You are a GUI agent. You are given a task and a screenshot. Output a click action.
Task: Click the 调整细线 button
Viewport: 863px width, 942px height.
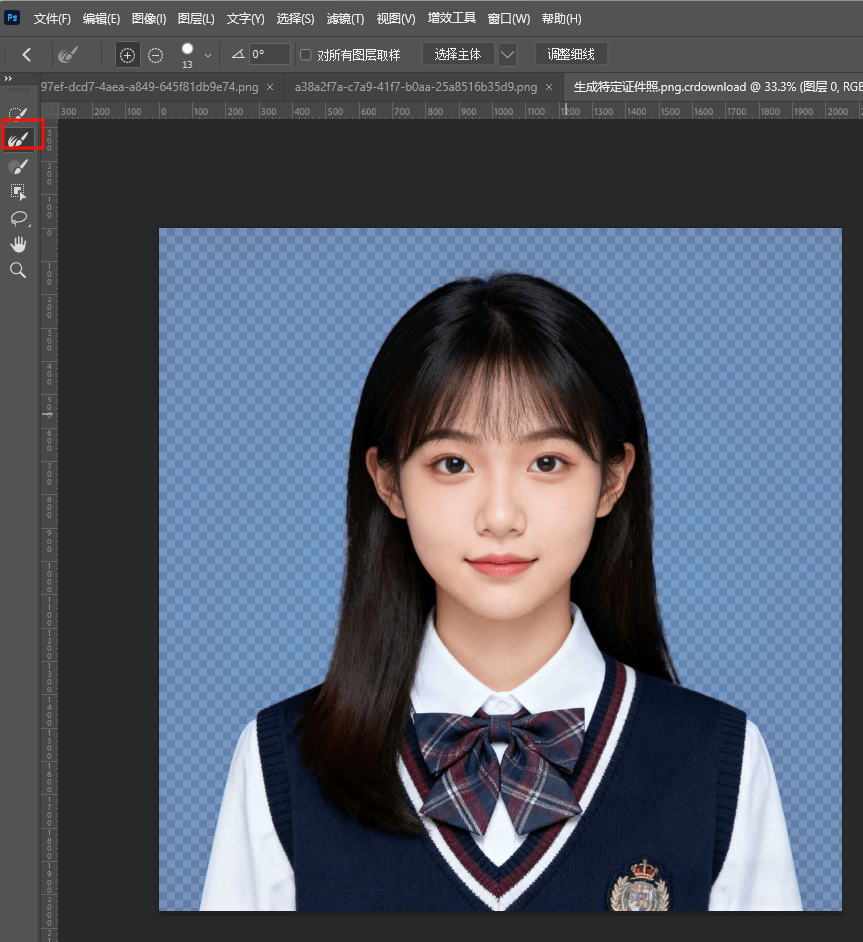pyautogui.click(x=571, y=54)
